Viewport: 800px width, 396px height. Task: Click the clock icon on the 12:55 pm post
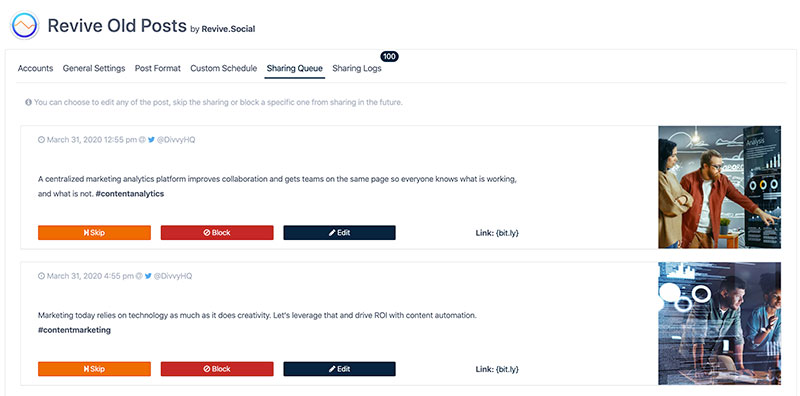[41, 140]
